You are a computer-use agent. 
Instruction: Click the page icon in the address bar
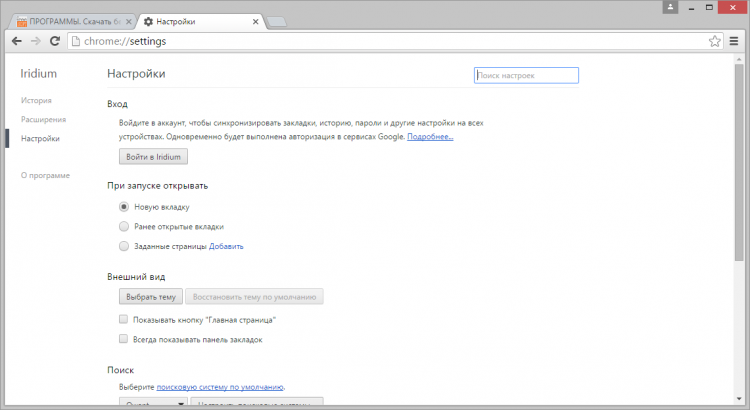tap(75, 41)
